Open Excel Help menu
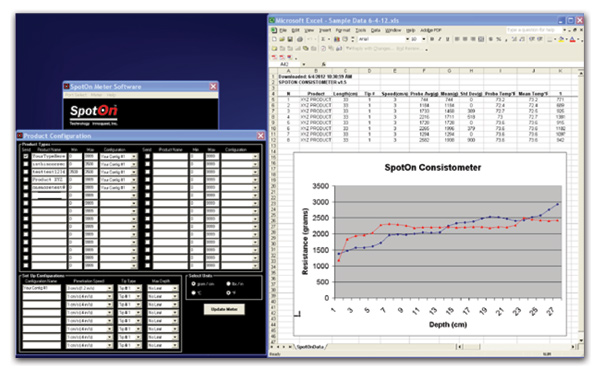 click(411, 30)
